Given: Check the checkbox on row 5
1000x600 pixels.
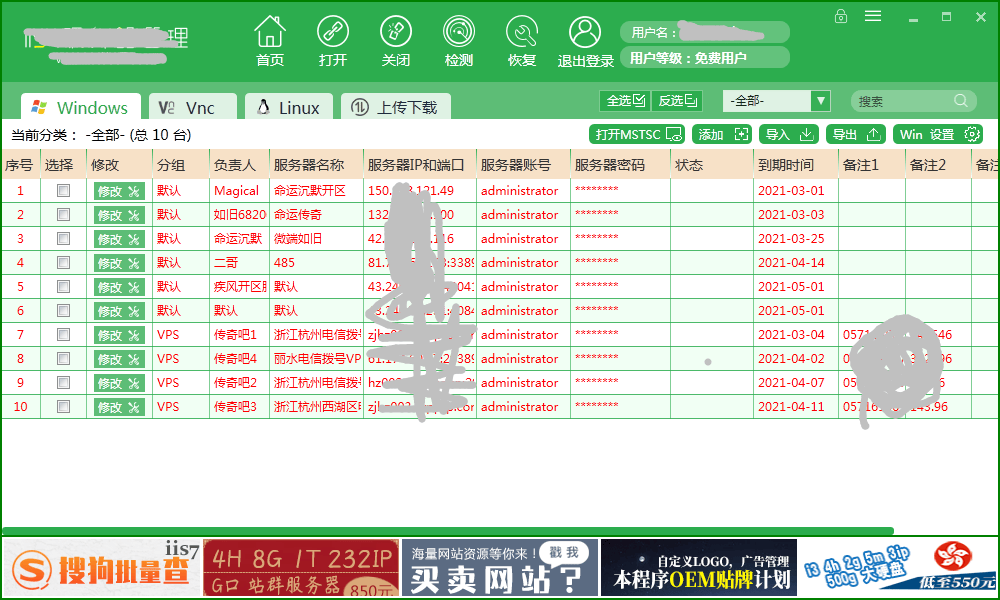Looking at the screenshot, I should point(62,287).
